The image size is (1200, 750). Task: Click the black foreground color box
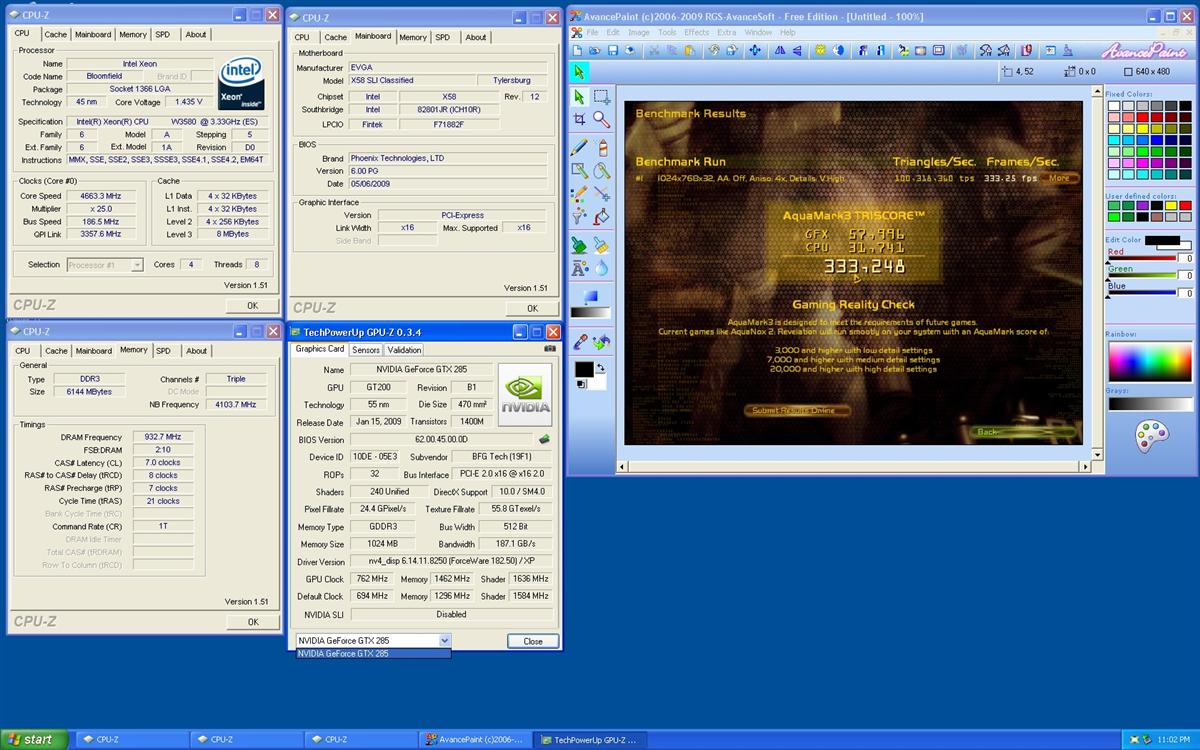point(582,369)
